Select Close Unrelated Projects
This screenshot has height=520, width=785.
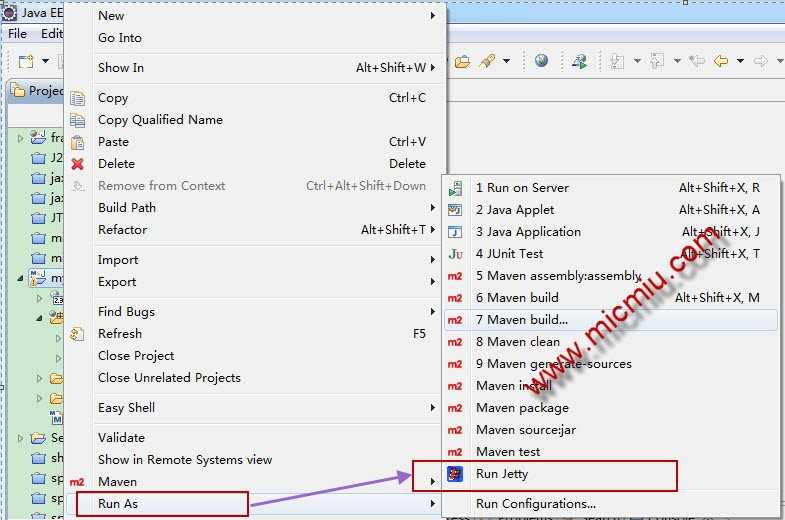(169, 378)
